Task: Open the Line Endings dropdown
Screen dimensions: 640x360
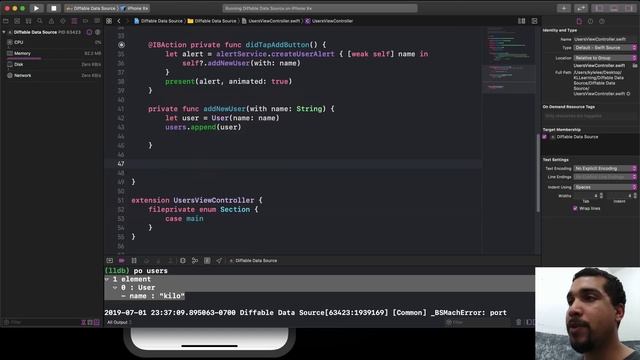Action: (605, 177)
